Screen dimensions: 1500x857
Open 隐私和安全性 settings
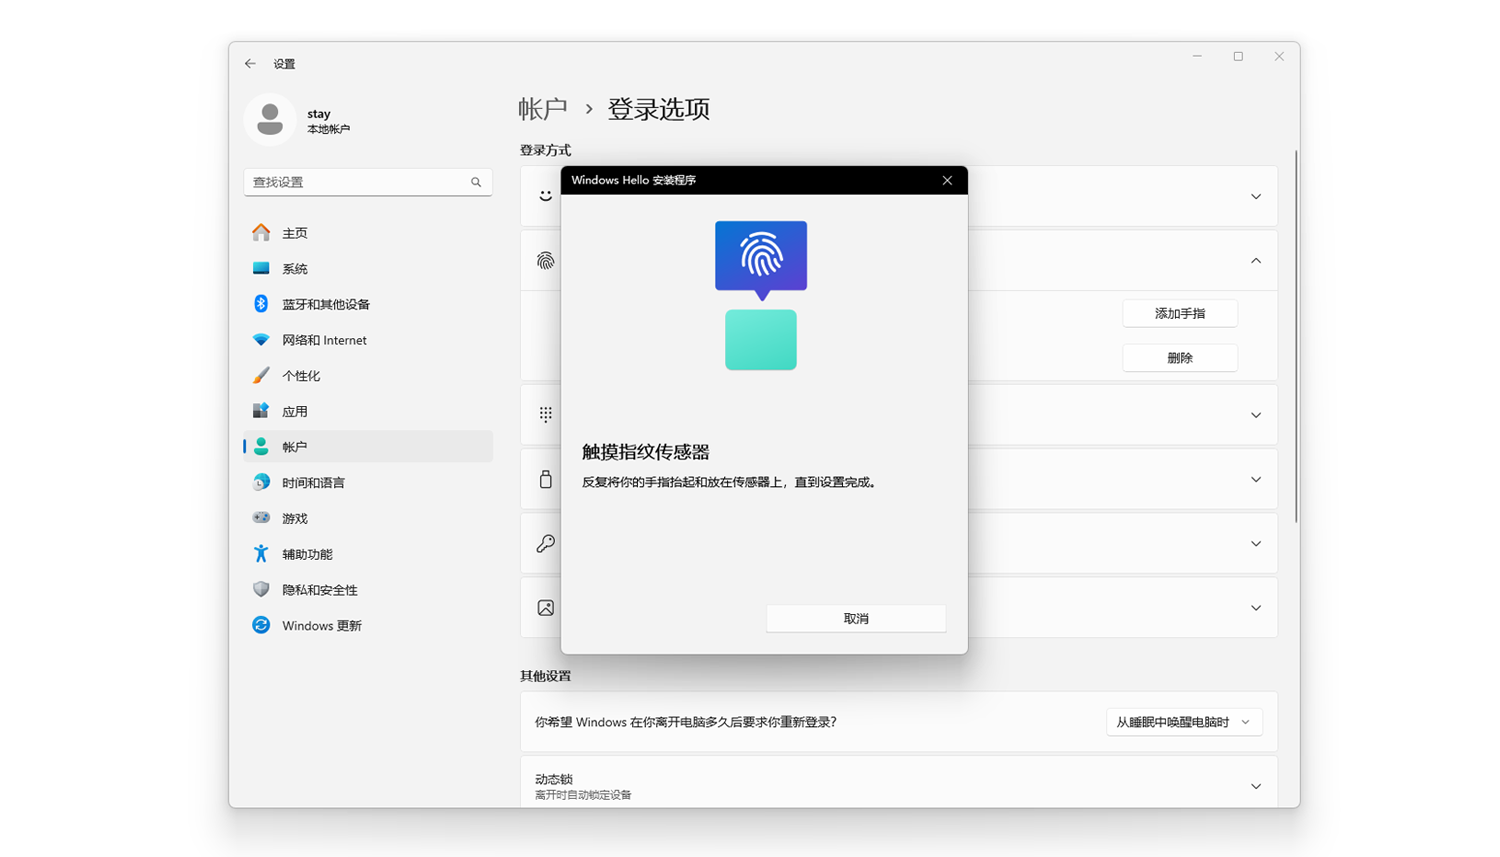[x=368, y=590]
